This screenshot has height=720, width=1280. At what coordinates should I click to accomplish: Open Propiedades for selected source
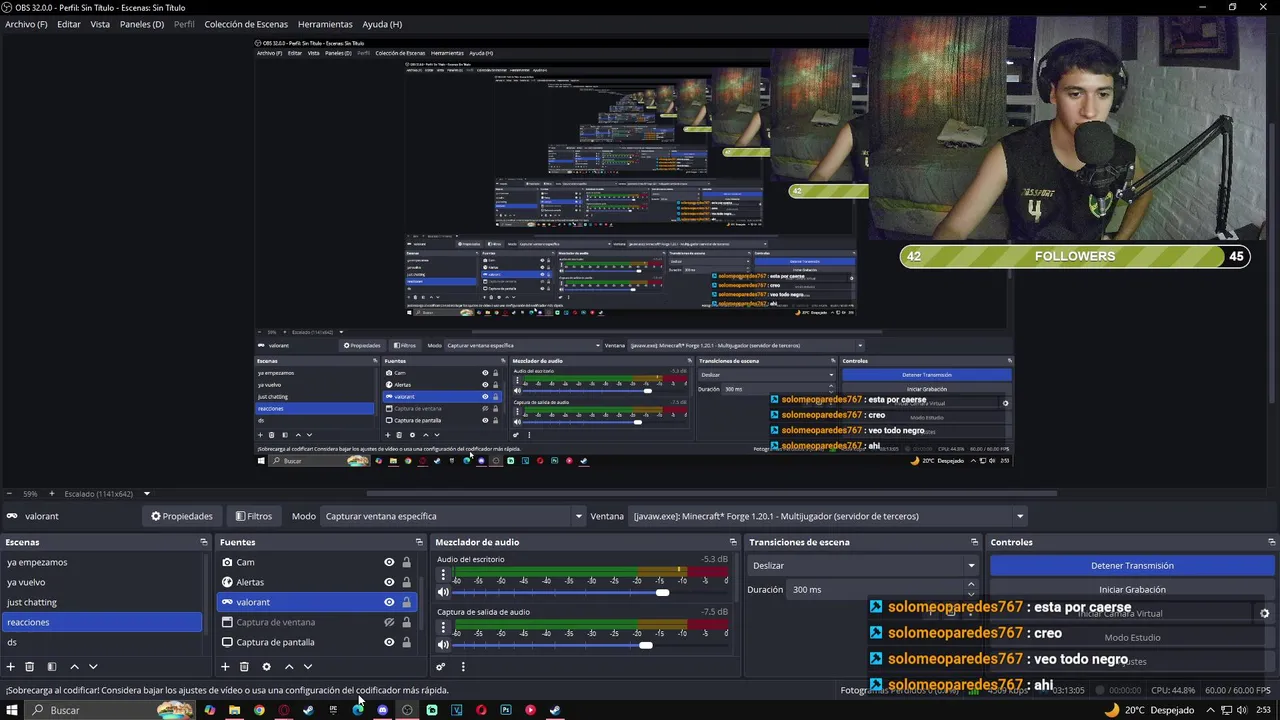tap(181, 516)
